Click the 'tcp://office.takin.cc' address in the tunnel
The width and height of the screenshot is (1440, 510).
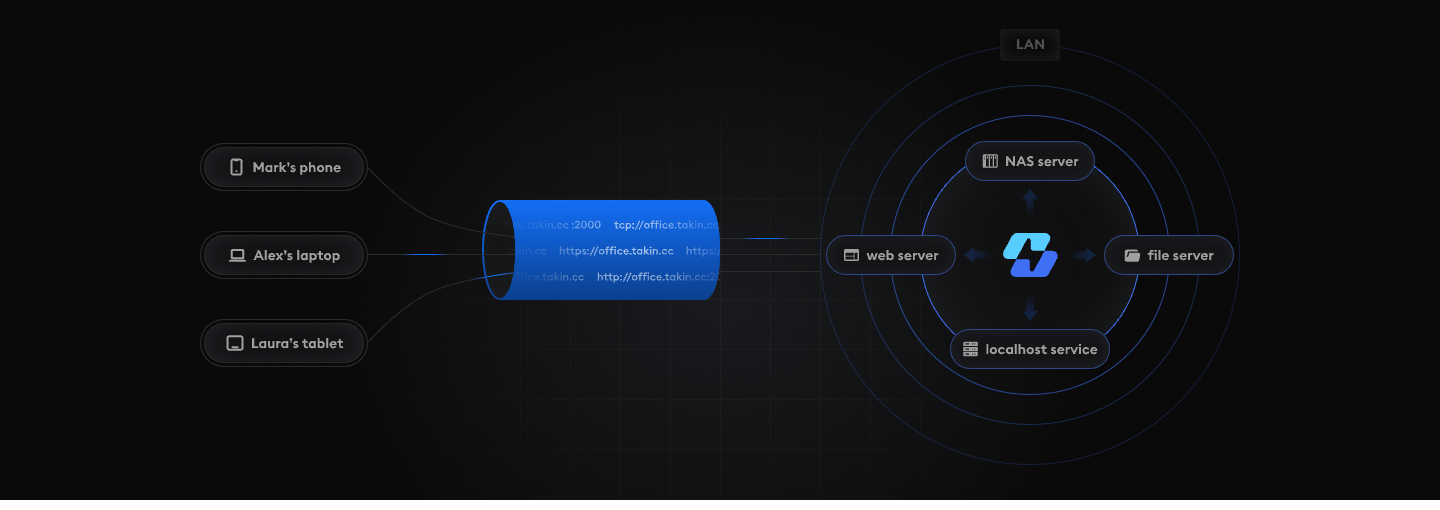[666, 225]
